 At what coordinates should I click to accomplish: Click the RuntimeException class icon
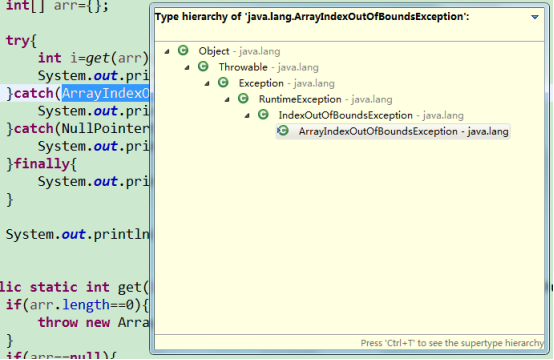tap(243, 99)
